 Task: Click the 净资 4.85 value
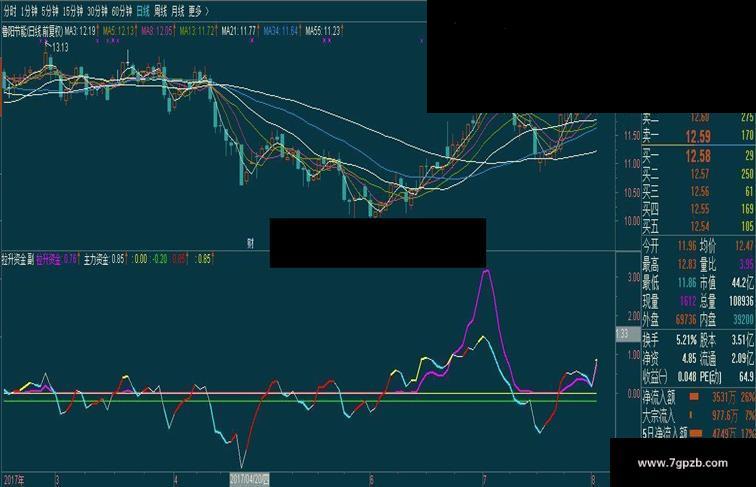(x=669, y=358)
